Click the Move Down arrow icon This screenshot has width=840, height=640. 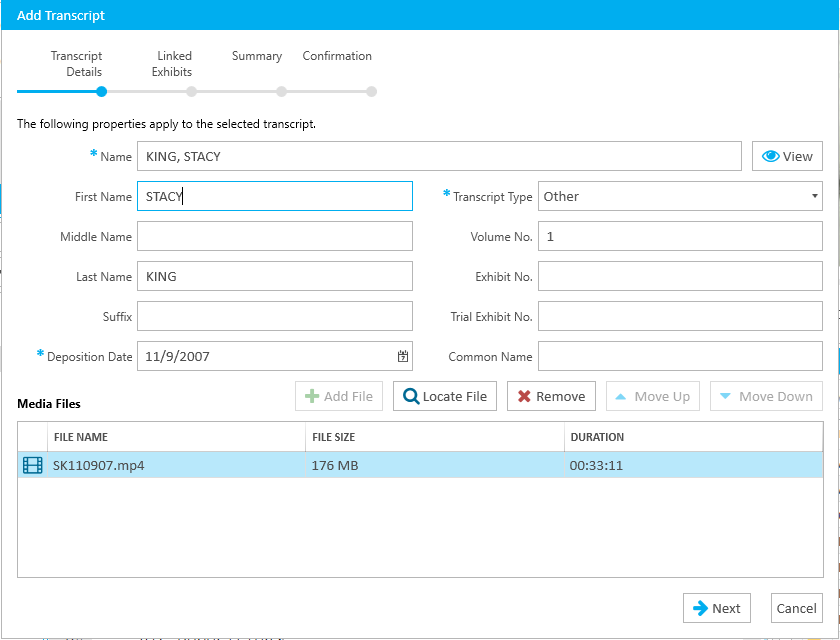(725, 396)
